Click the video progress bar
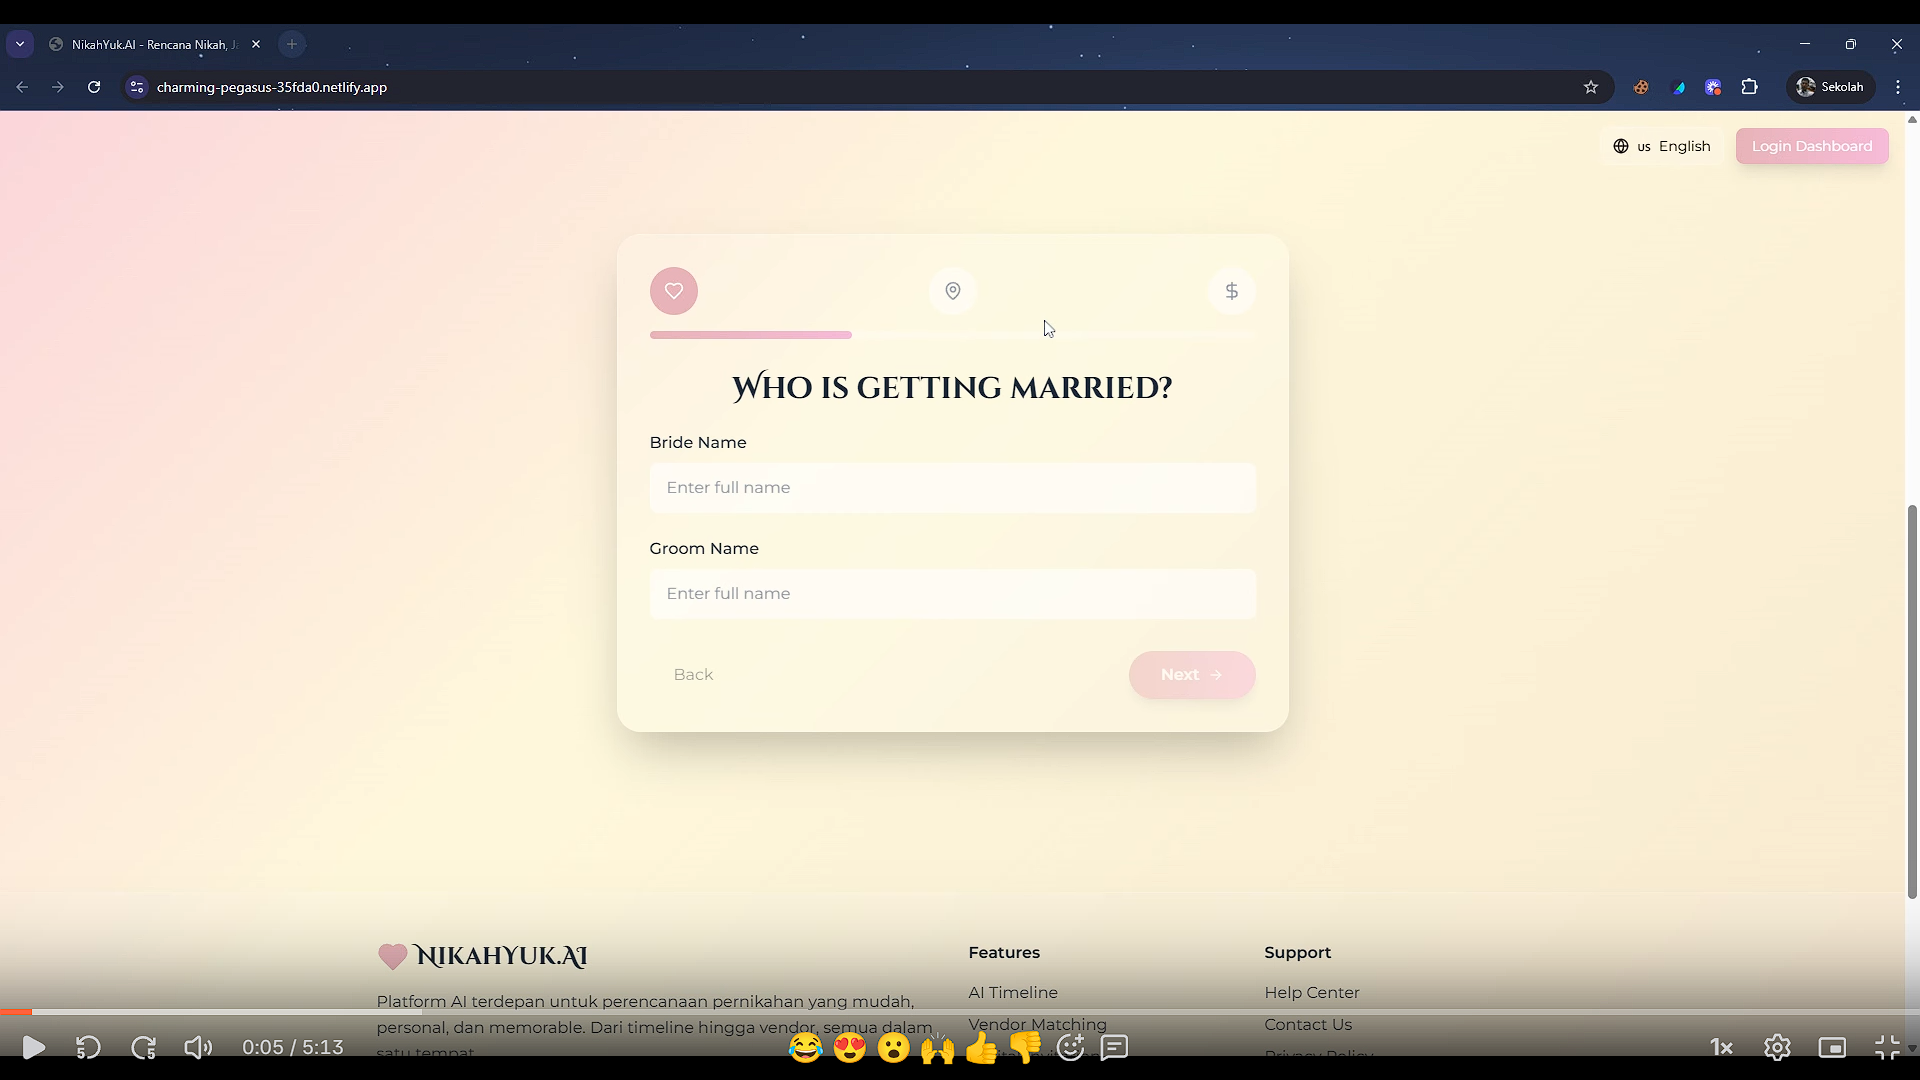This screenshot has height=1080, width=1920. click(x=960, y=1012)
